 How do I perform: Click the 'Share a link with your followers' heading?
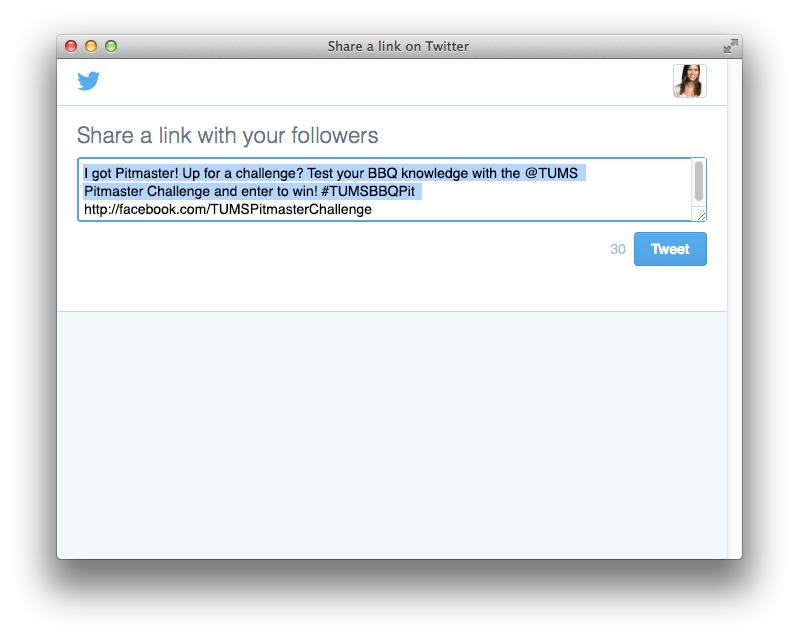227,136
